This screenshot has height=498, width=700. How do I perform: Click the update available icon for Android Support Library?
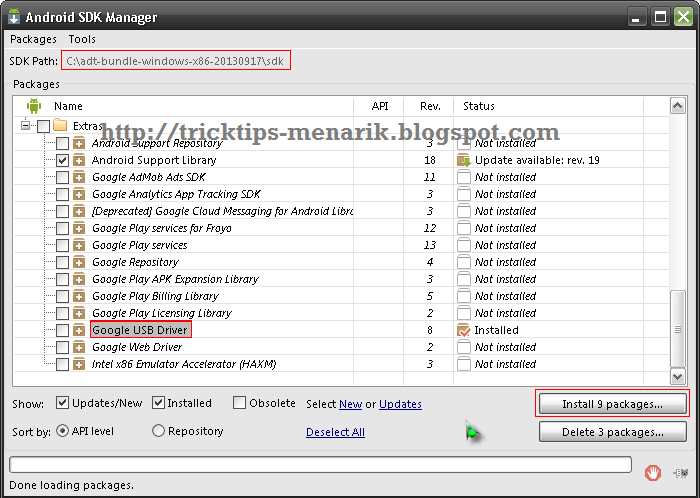click(x=464, y=160)
